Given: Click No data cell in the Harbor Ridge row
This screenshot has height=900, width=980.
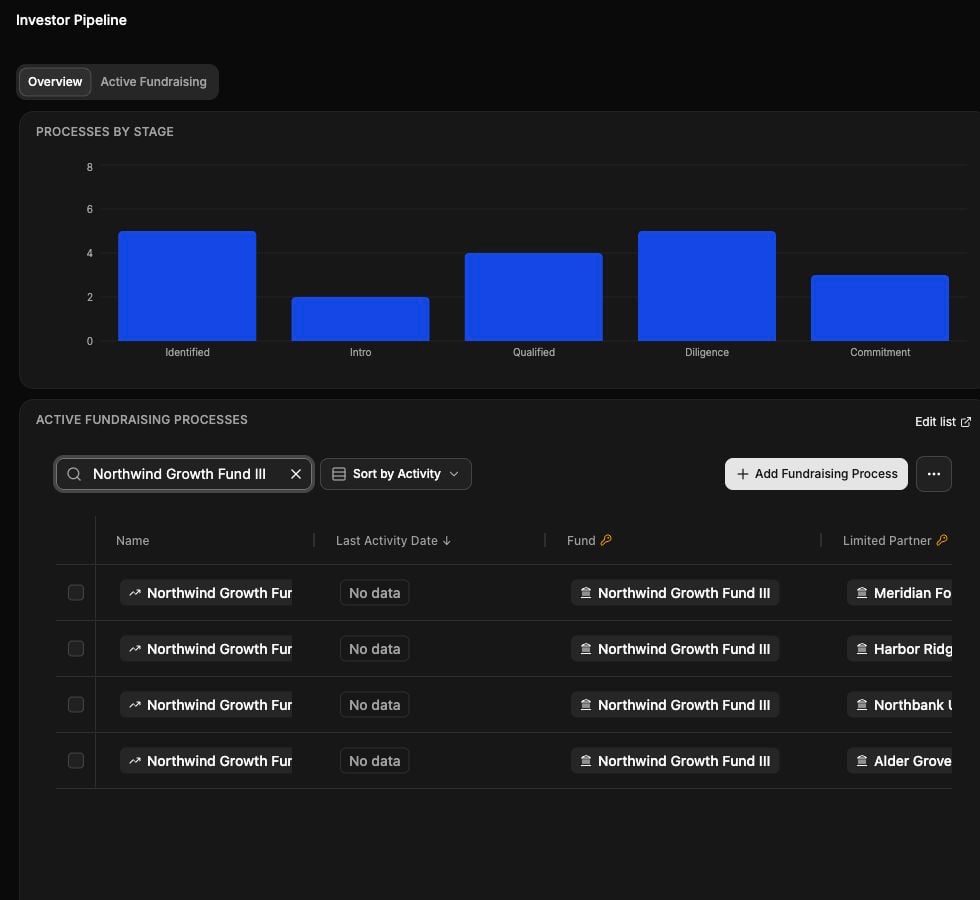Looking at the screenshot, I should [x=374, y=649].
